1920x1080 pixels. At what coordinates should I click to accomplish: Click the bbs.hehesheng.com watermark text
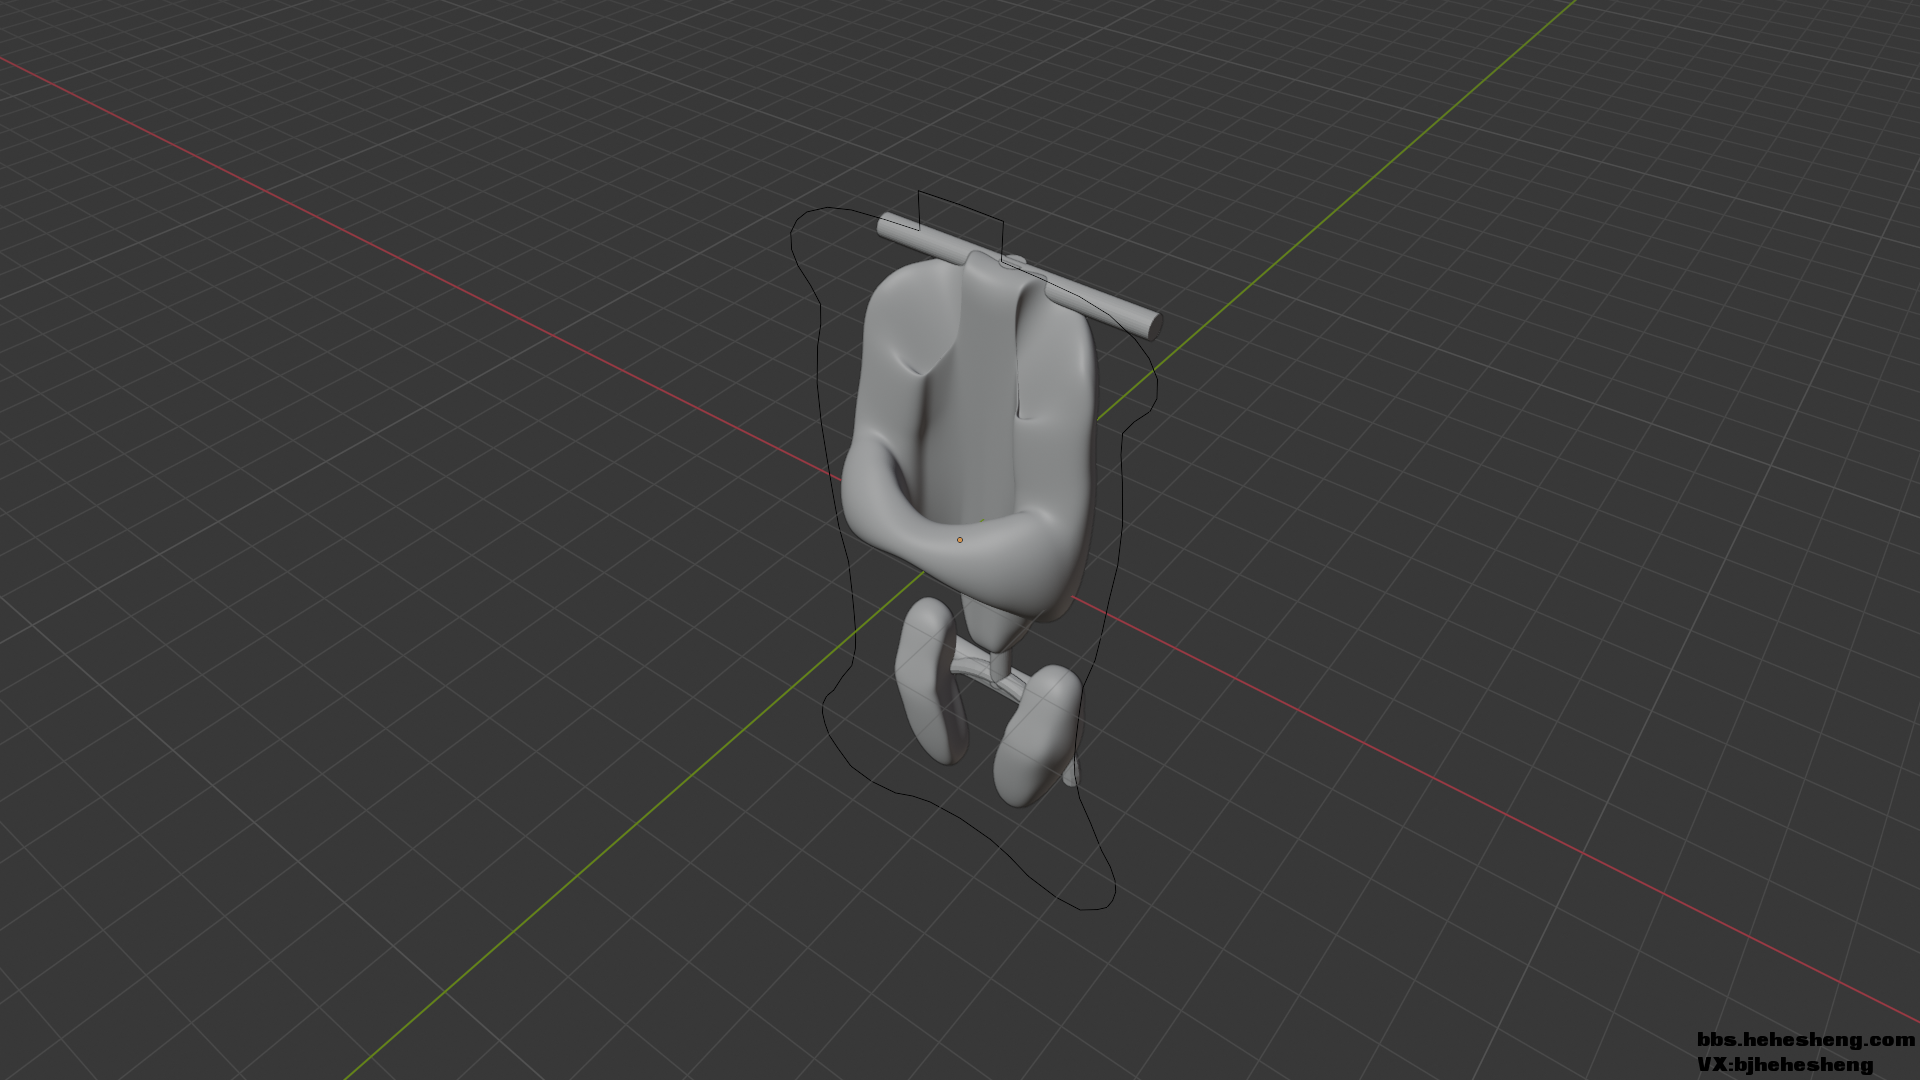click(x=1805, y=1040)
